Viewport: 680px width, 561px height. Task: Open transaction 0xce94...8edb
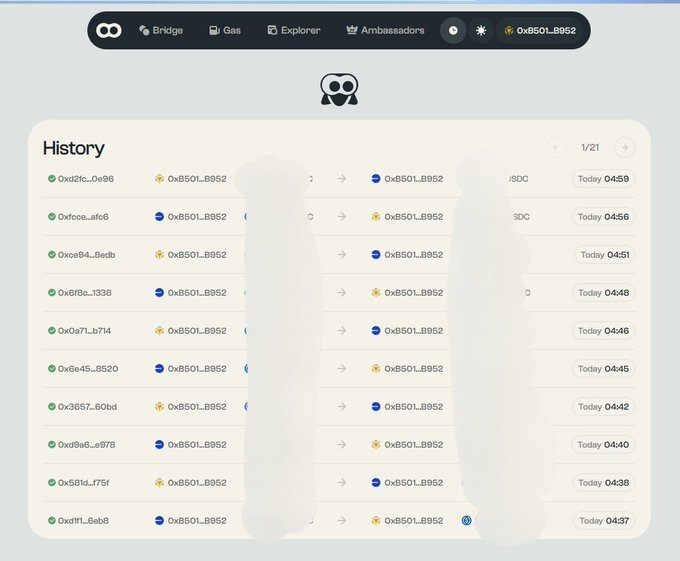87,254
